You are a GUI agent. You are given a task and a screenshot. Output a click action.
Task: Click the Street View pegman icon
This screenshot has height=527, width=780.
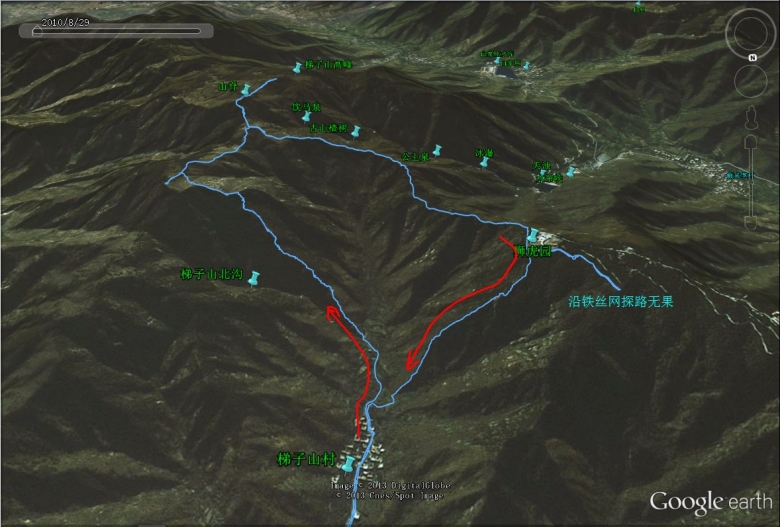[751, 118]
